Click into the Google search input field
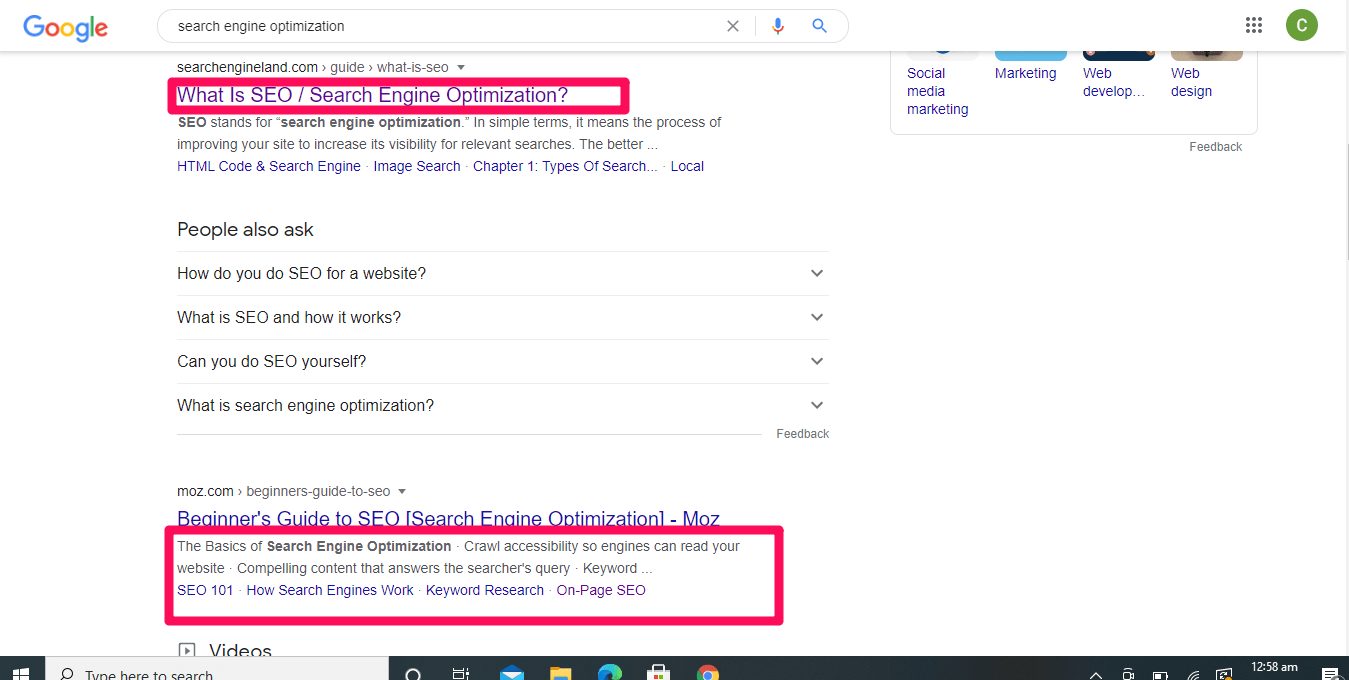 pos(440,26)
